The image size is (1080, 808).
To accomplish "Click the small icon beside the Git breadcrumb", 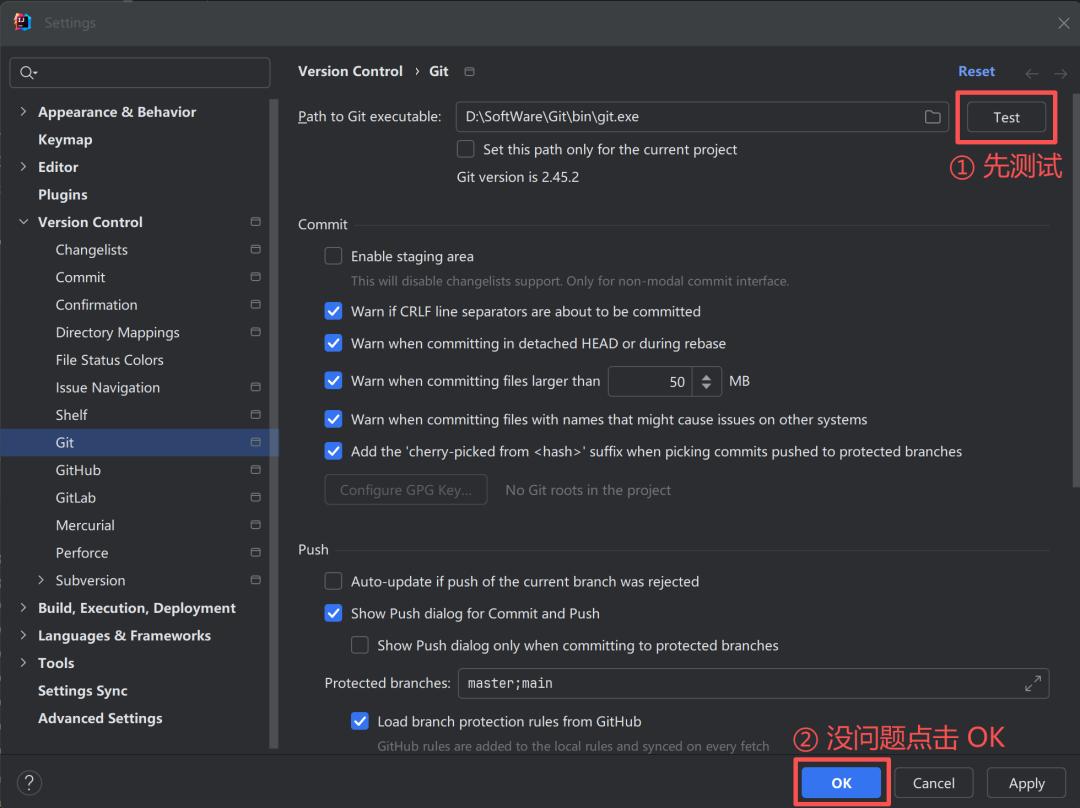I will (468, 71).
